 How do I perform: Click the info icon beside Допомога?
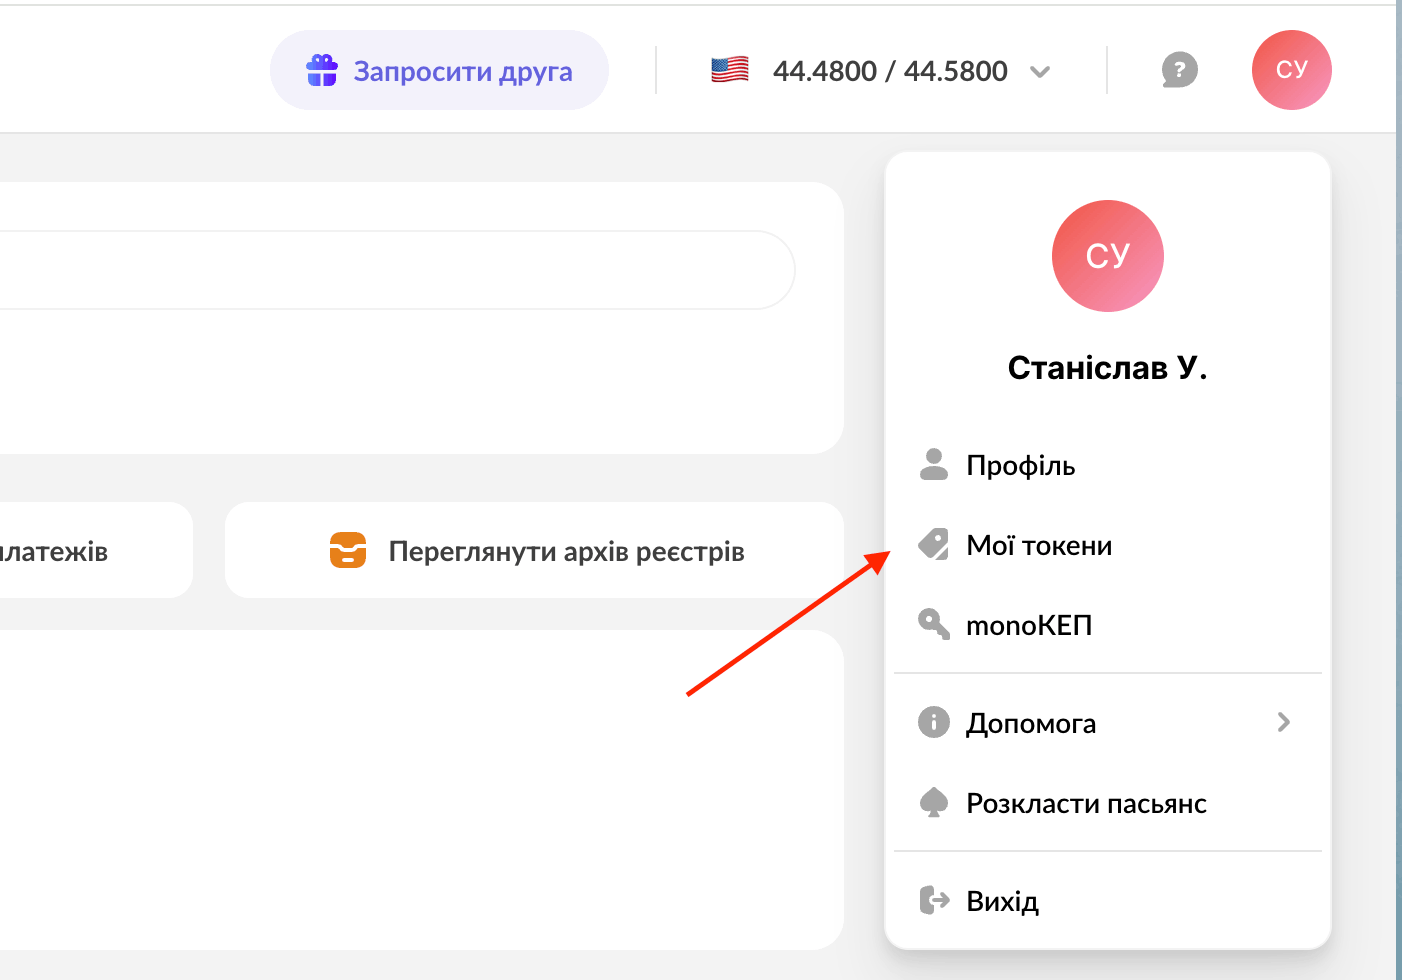[x=934, y=722]
